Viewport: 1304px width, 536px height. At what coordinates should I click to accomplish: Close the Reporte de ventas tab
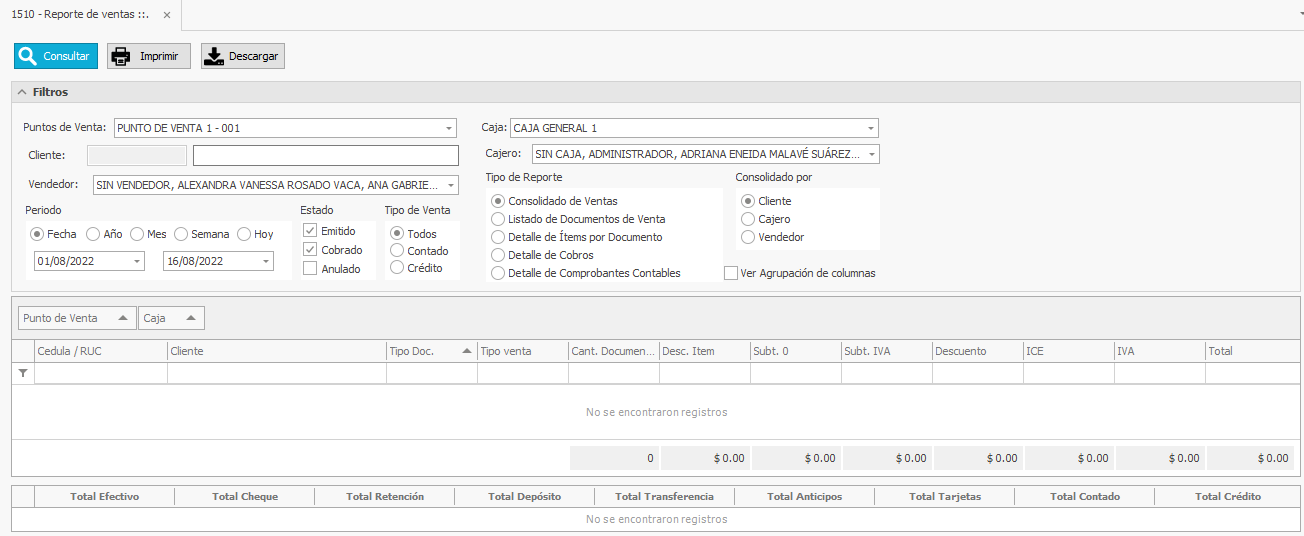tap(167, 15)
